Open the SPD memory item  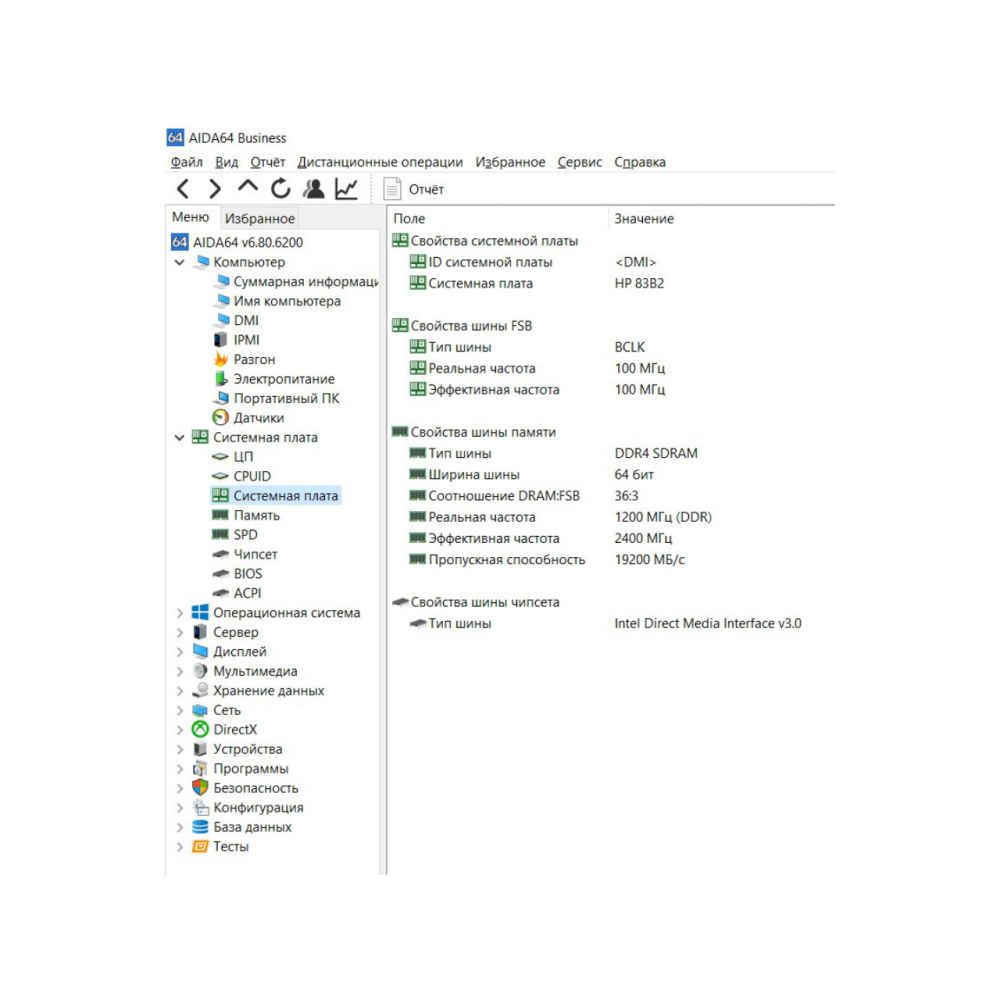[x=235, y=535]
